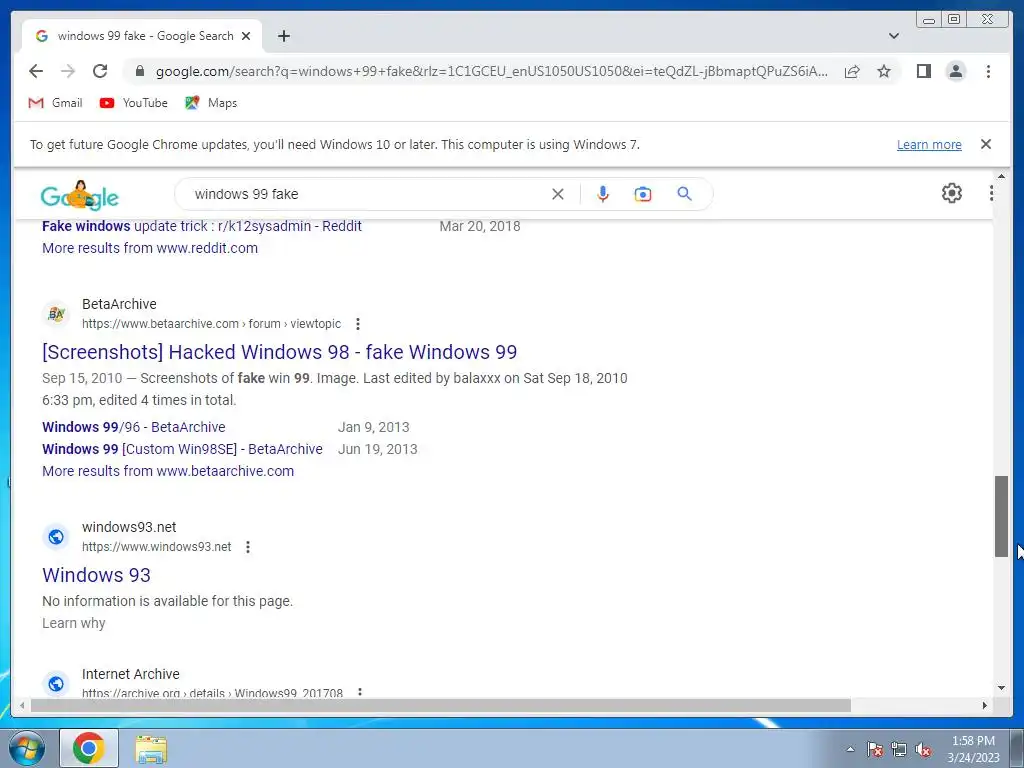Search by image with the camera icon
This screenshot has width=1024, height=768.
643,194
